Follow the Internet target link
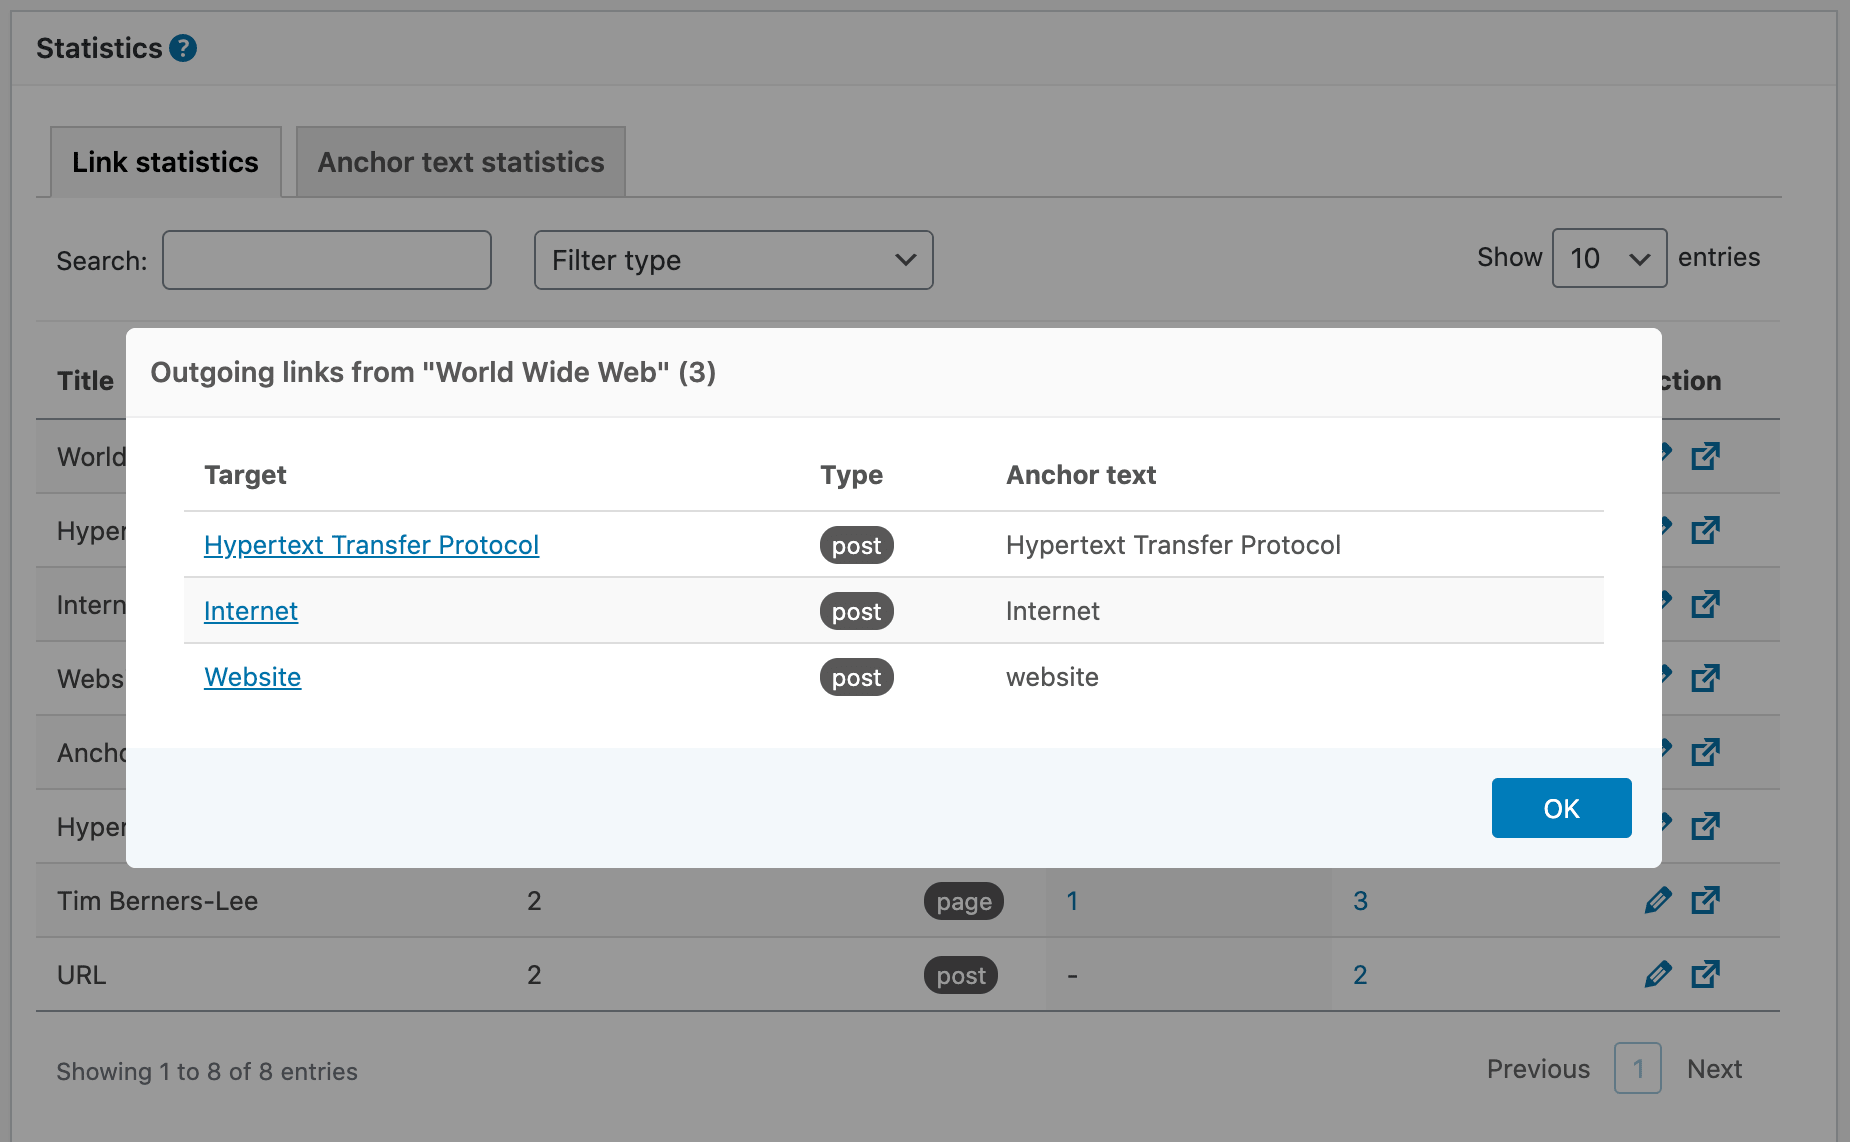The image size is (1850, 1142). [251, 611]
